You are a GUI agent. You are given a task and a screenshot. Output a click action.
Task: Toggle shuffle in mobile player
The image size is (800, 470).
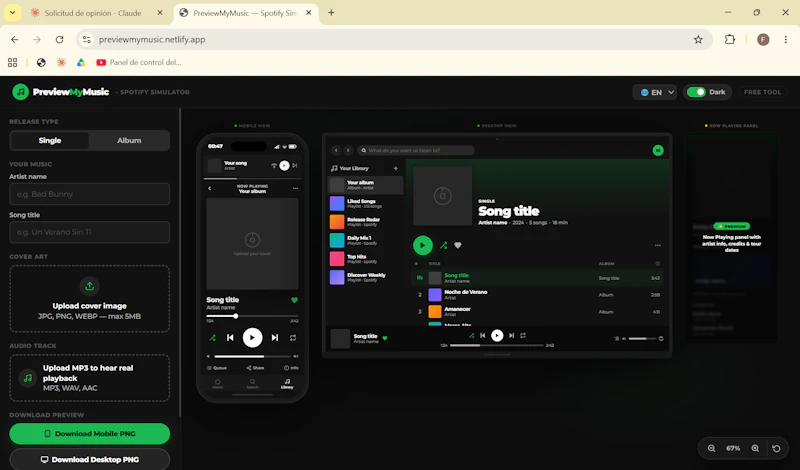[x=212, y=337]
